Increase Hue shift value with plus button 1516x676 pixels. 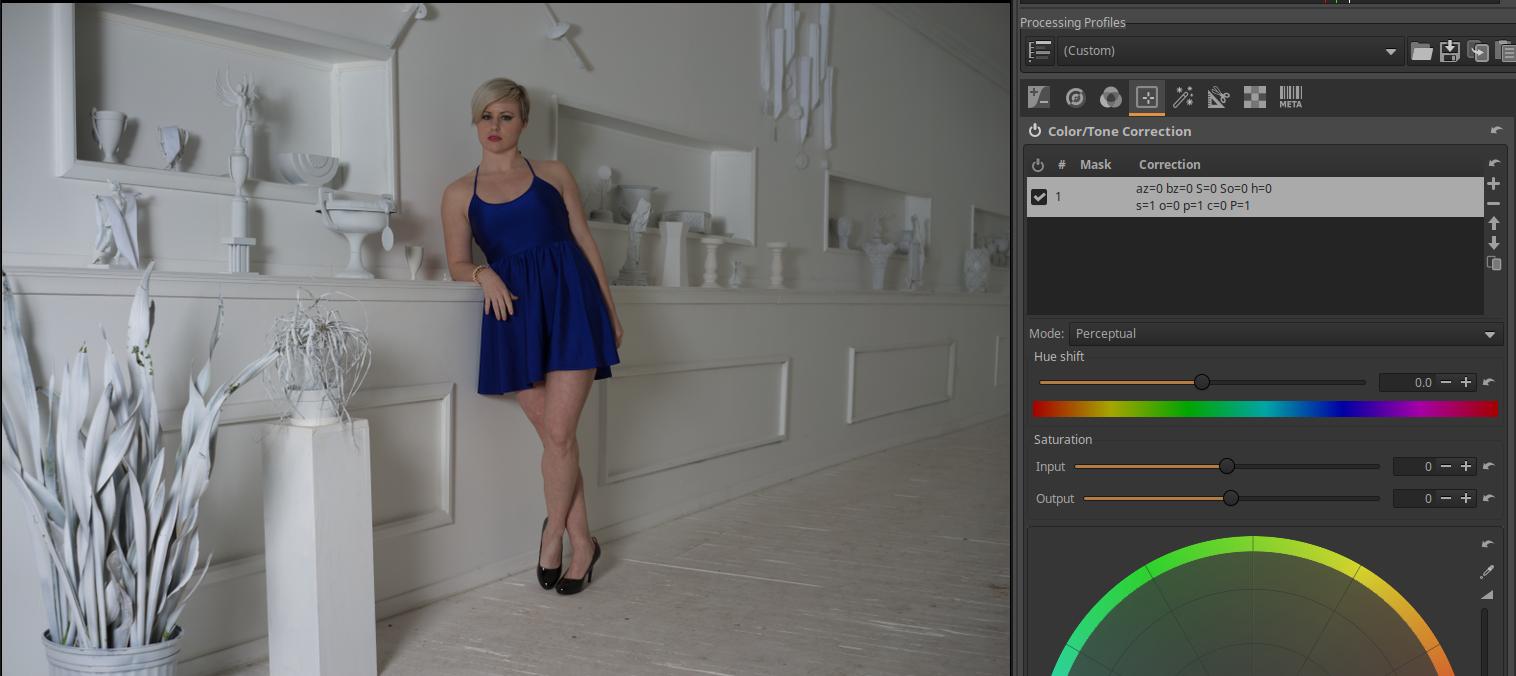[x=1466, y=383]
